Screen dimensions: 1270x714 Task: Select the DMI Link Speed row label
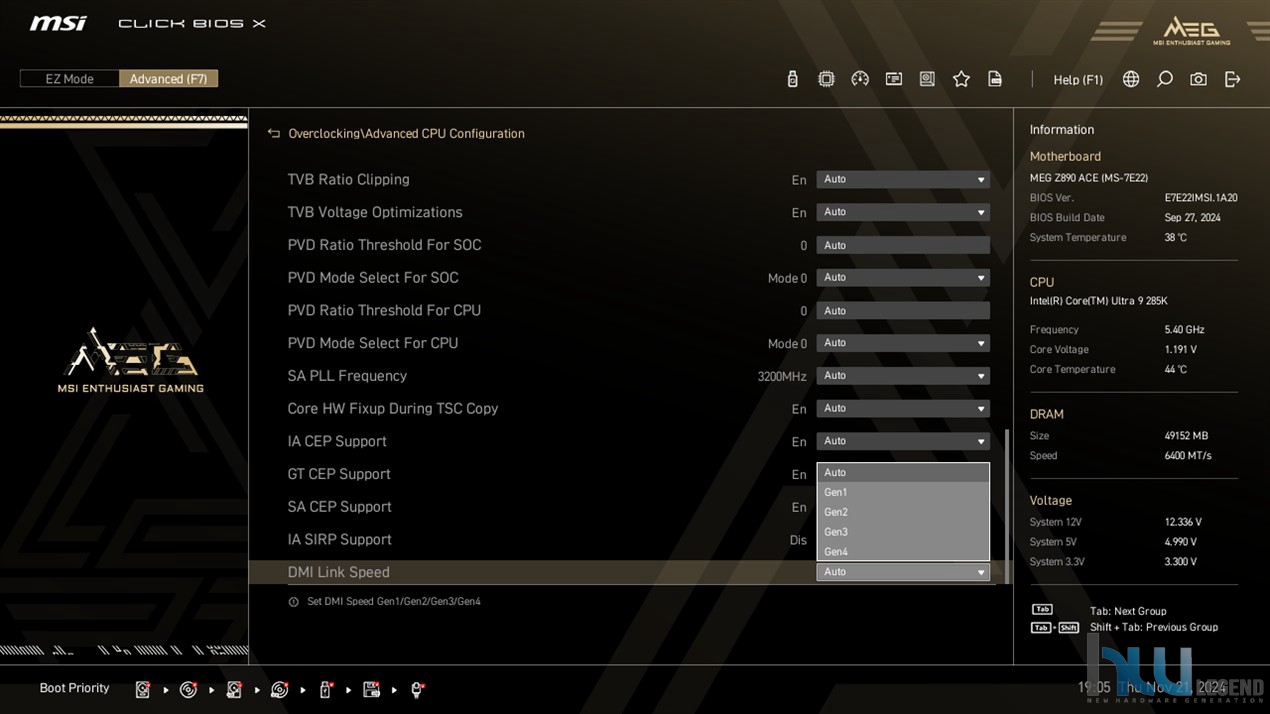click(338, 572)
